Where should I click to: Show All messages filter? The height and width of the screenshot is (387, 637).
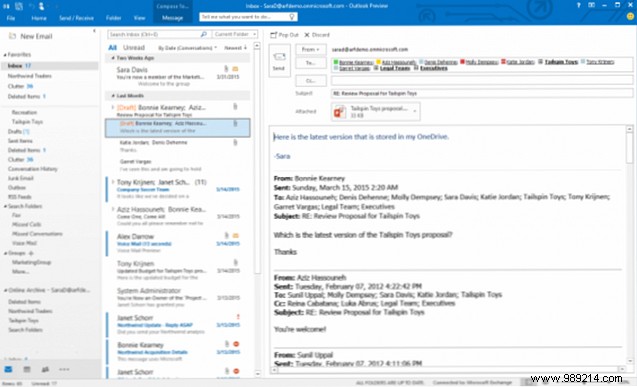pos(112,48)
